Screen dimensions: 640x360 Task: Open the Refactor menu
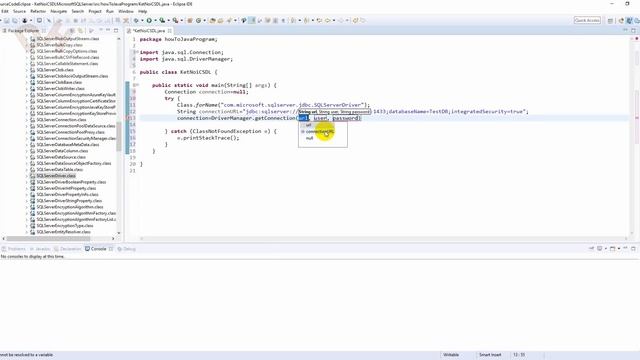coord(38,11)
